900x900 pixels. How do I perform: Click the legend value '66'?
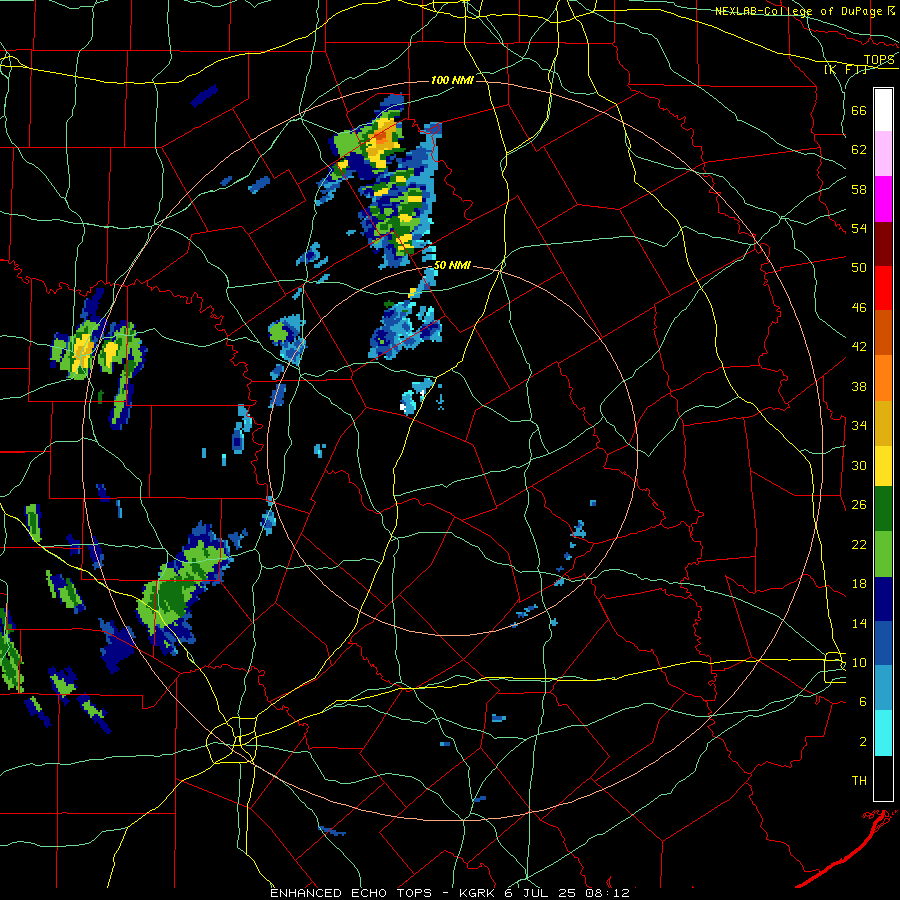click(859, 110)
